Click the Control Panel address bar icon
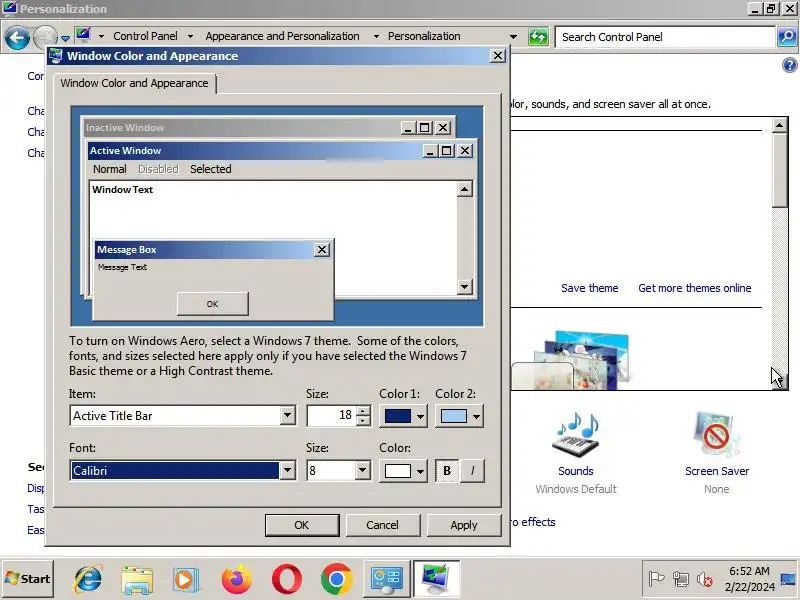The height and width of the screenshot is (600, 800). [x=83, y=35]
